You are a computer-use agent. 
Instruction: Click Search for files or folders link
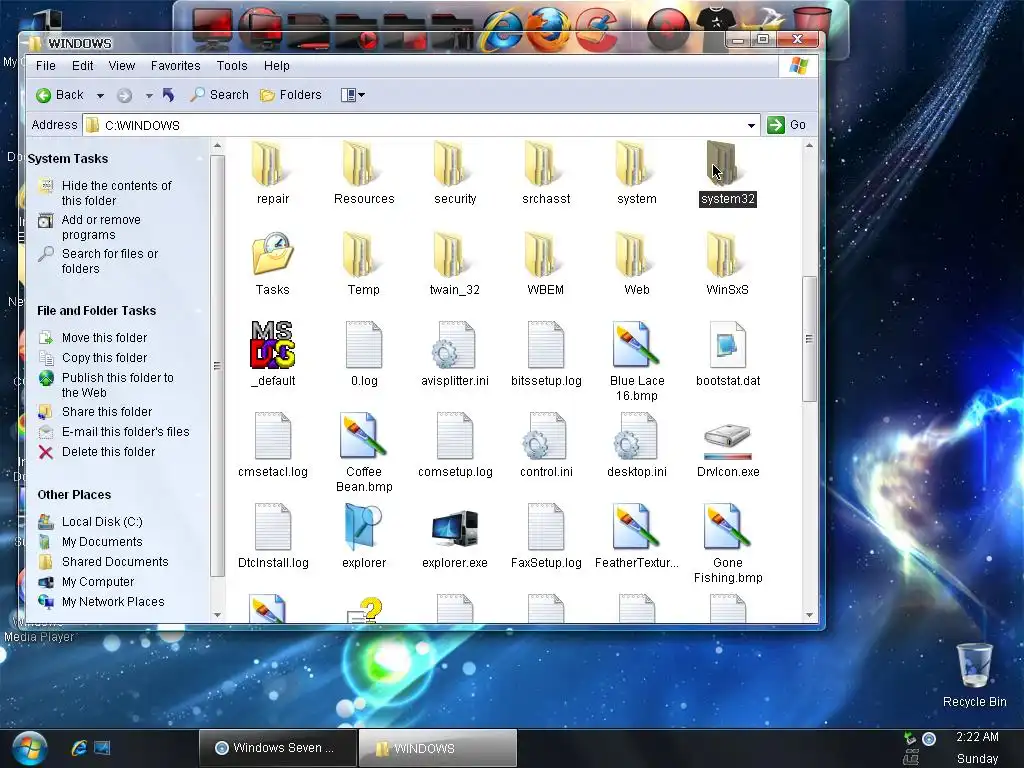110,261
